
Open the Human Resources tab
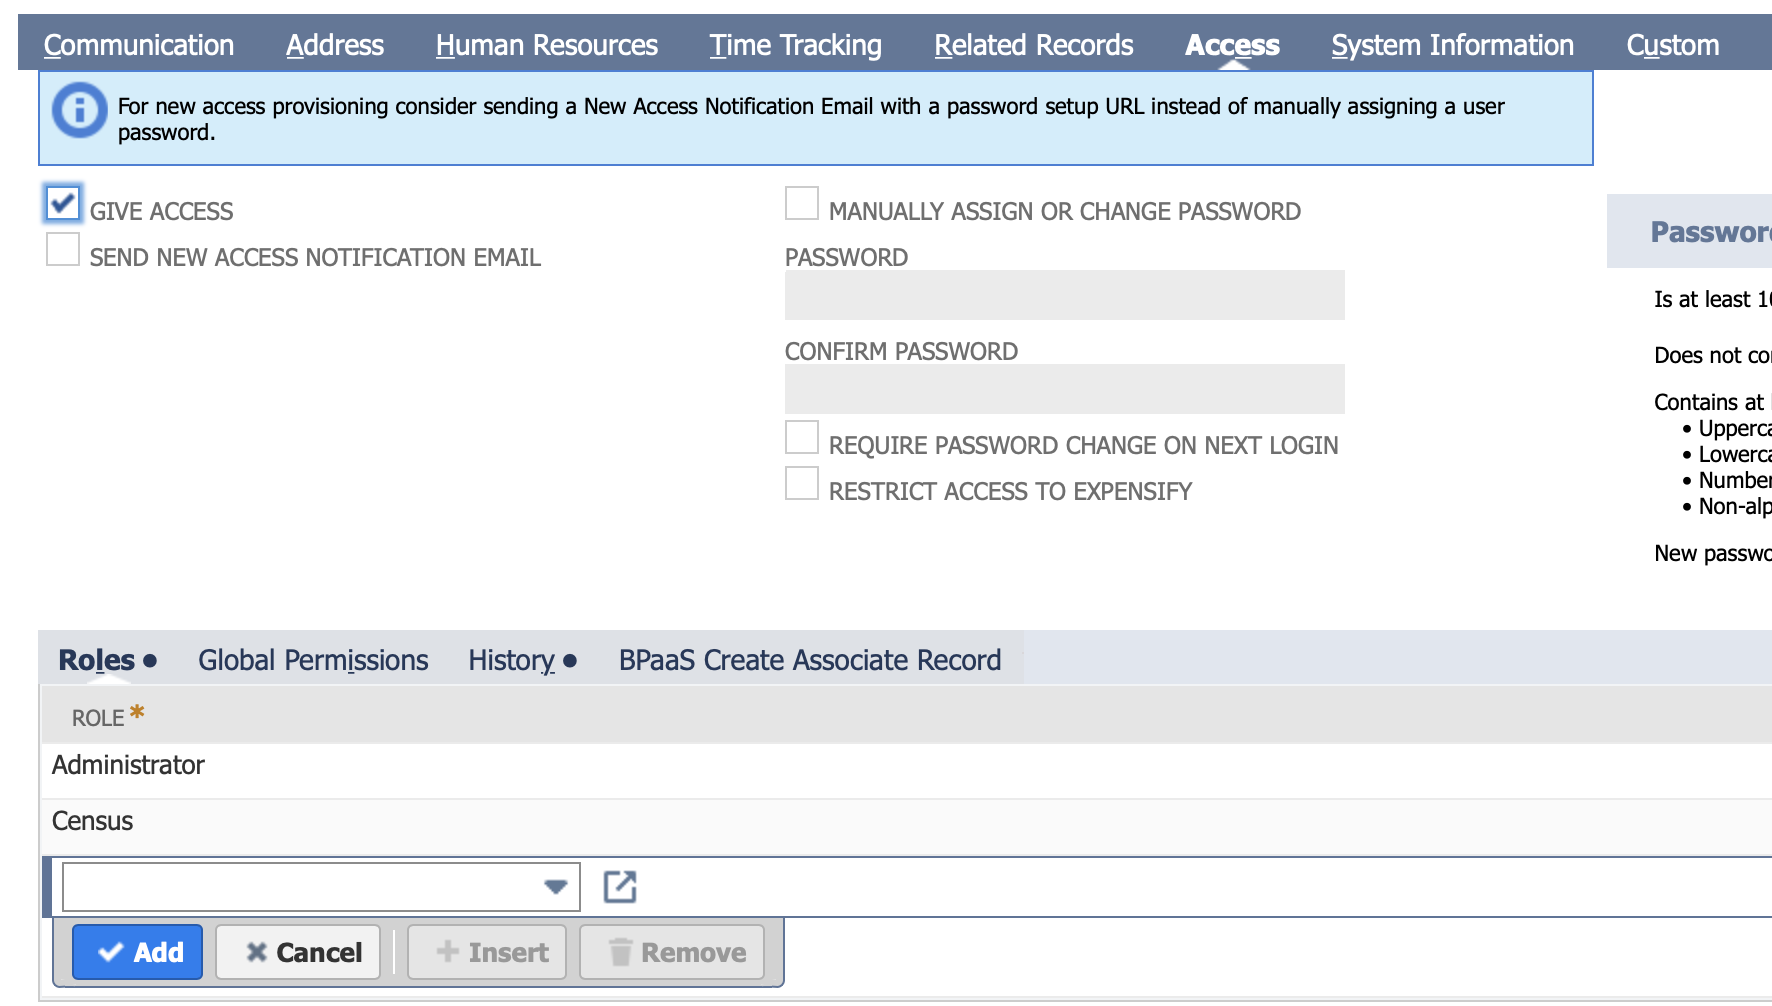click(x=546, y=45)
